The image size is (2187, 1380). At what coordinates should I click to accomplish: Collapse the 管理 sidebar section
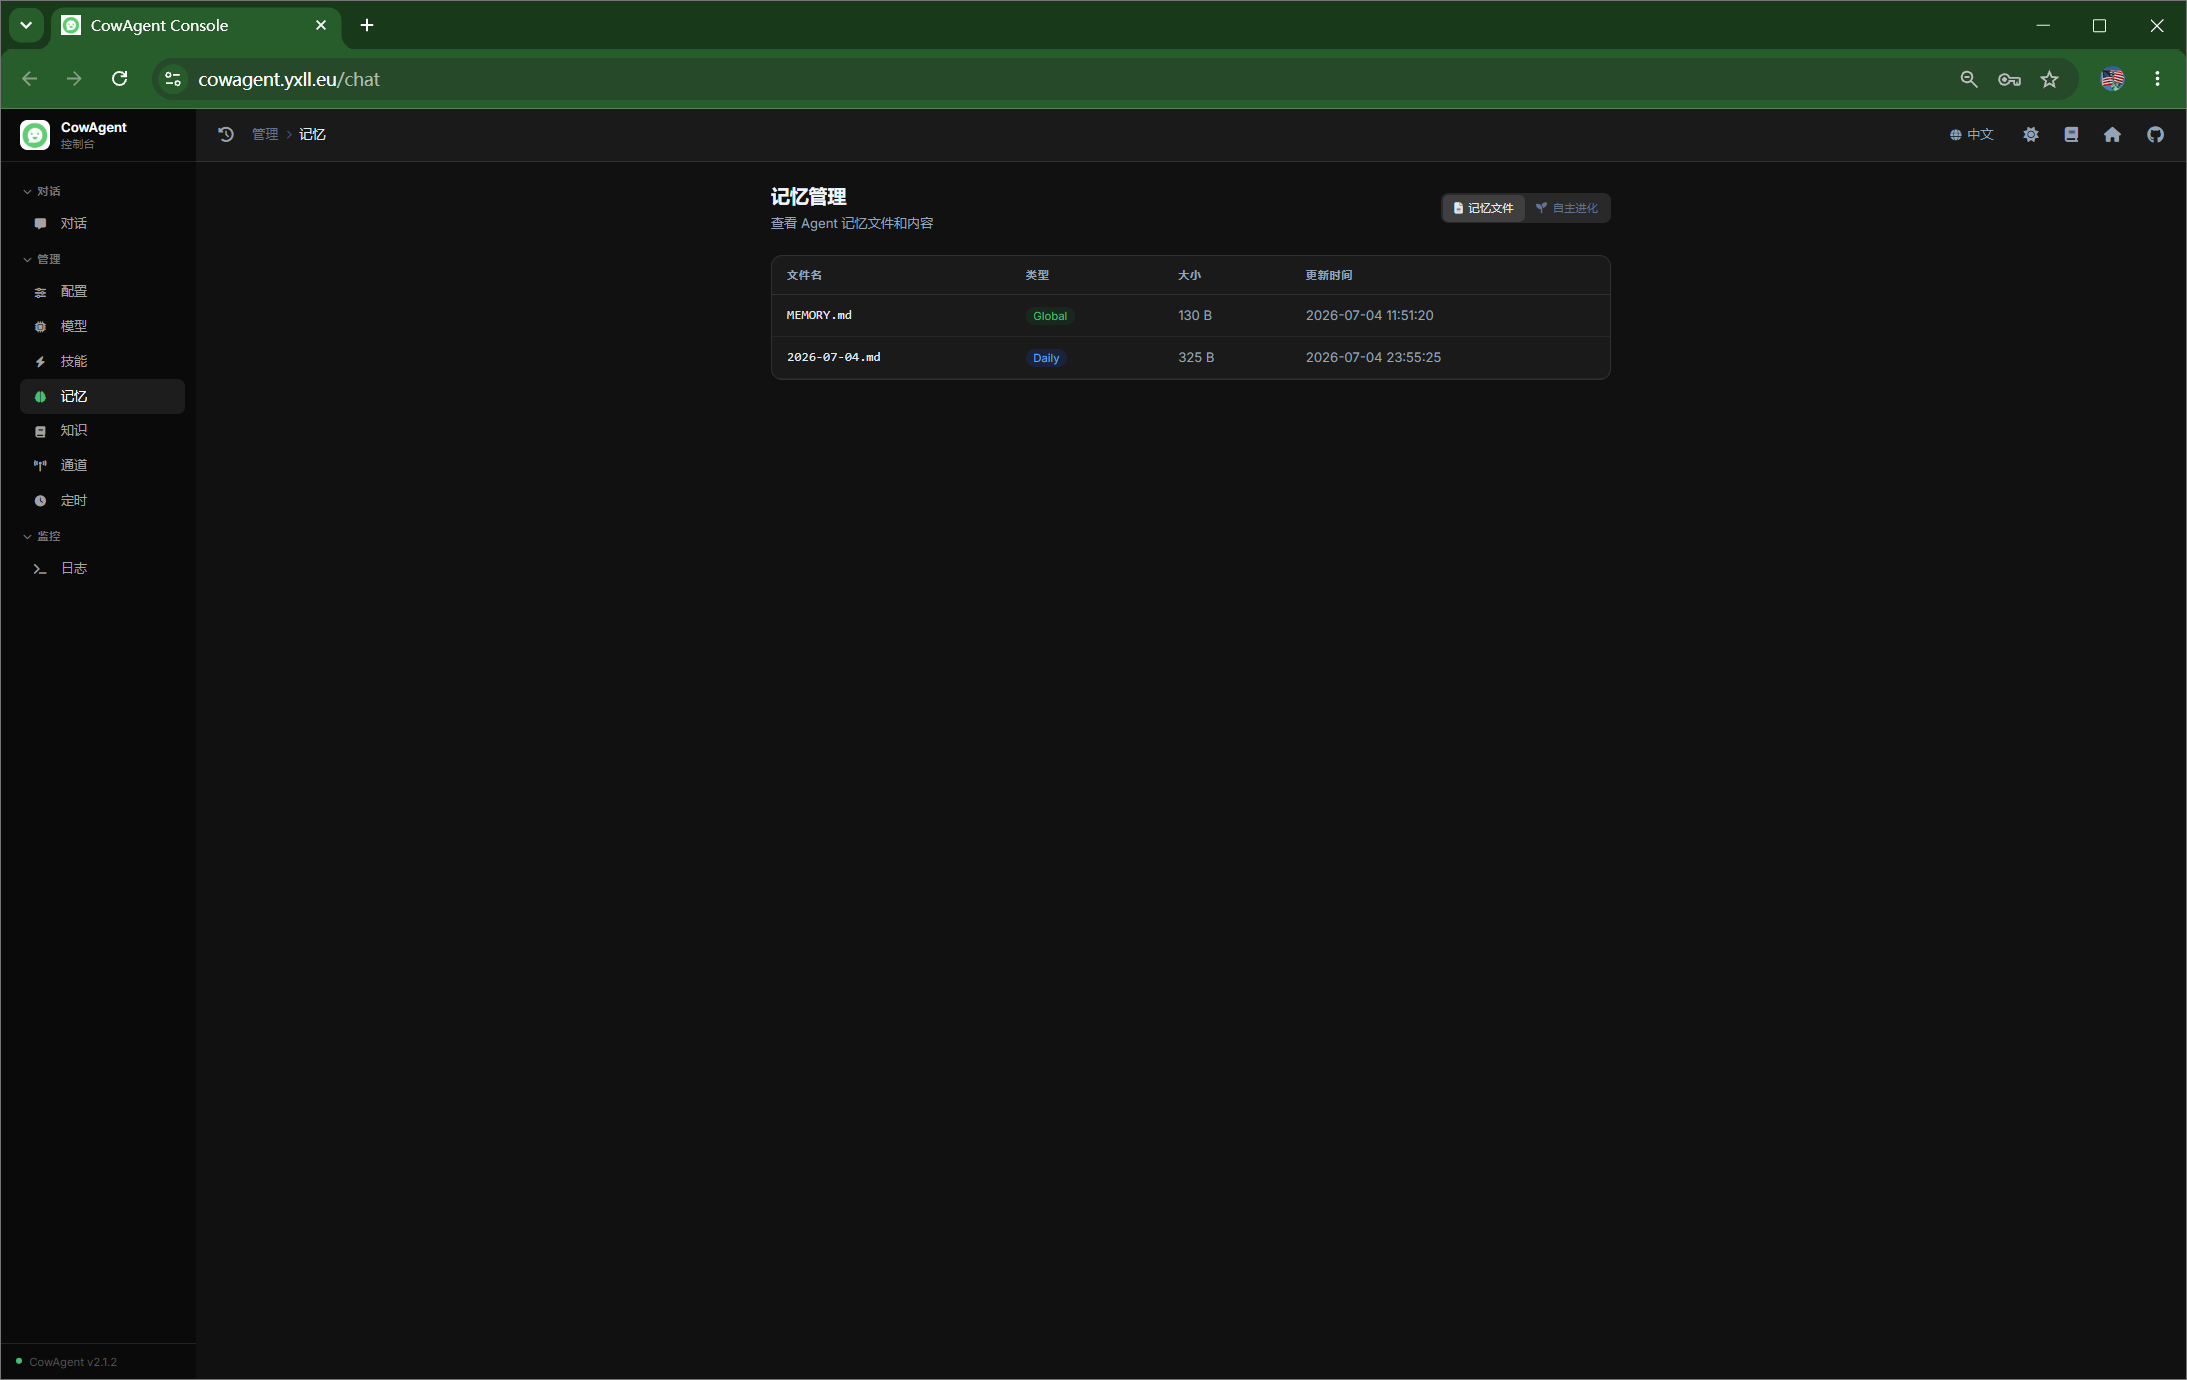42,259
